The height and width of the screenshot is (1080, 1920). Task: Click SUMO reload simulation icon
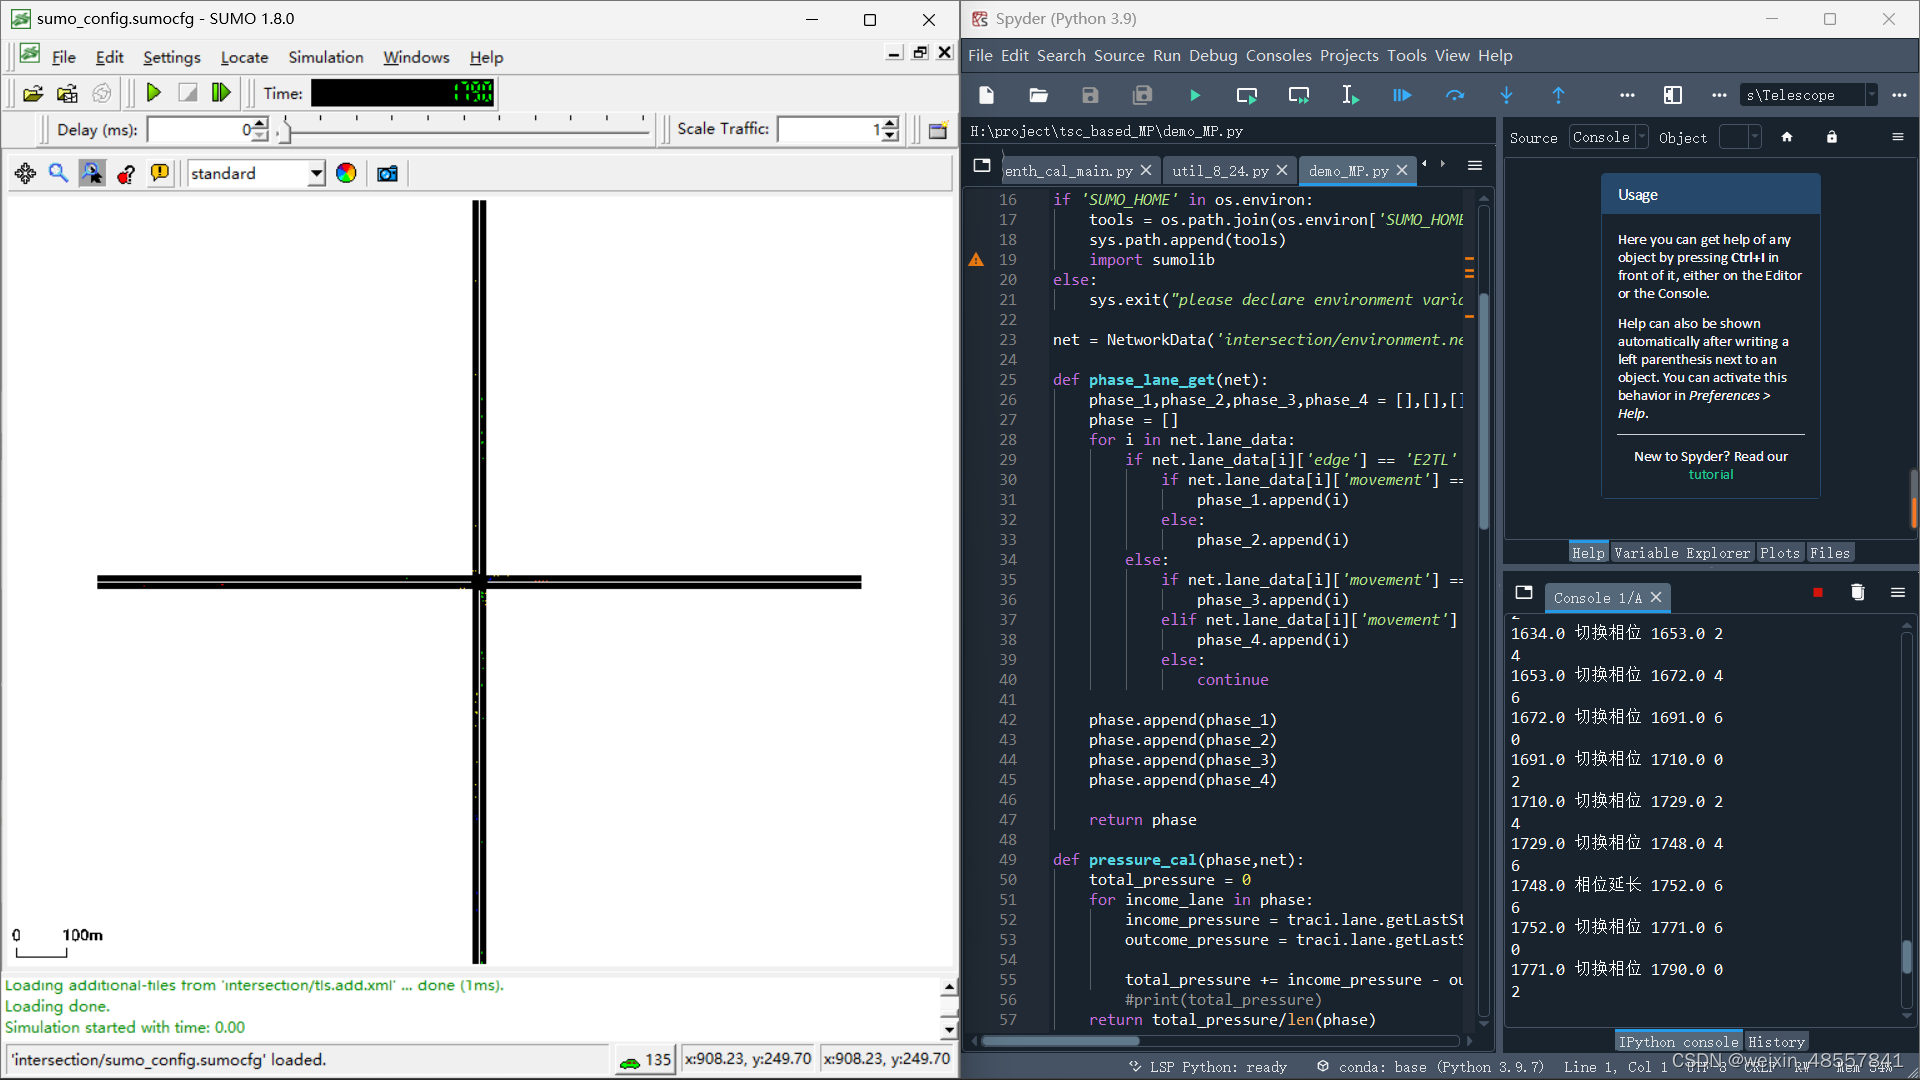point(101,93)
